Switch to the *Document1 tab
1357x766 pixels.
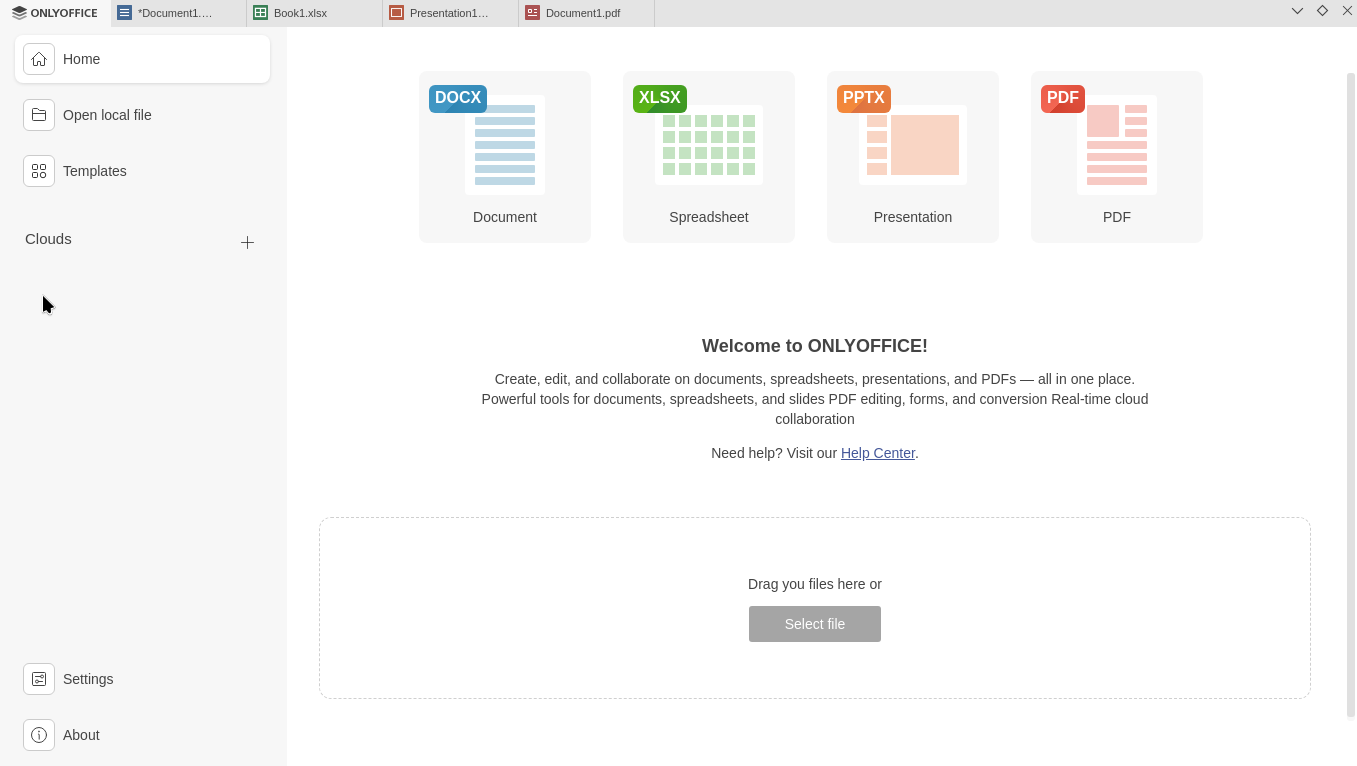179,13
